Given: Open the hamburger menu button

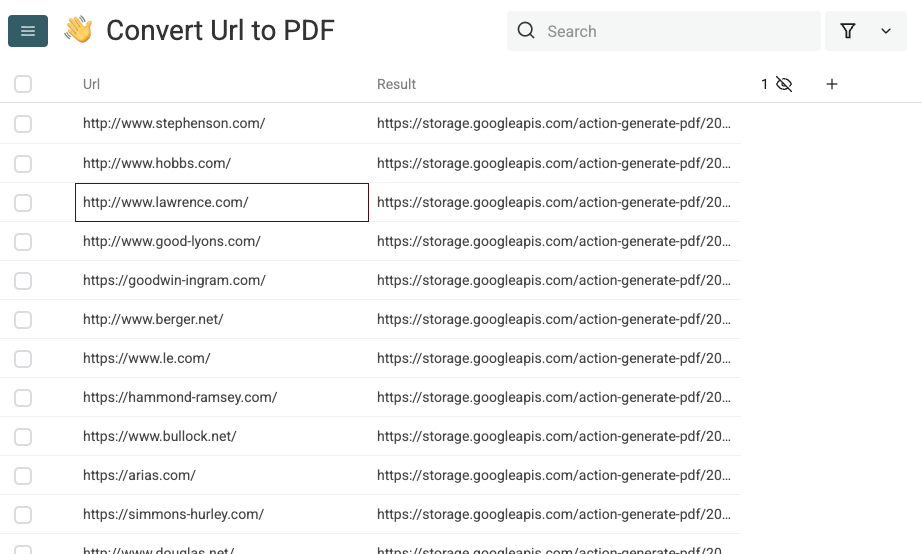Looking at the screenshot, I should point(28,31).
